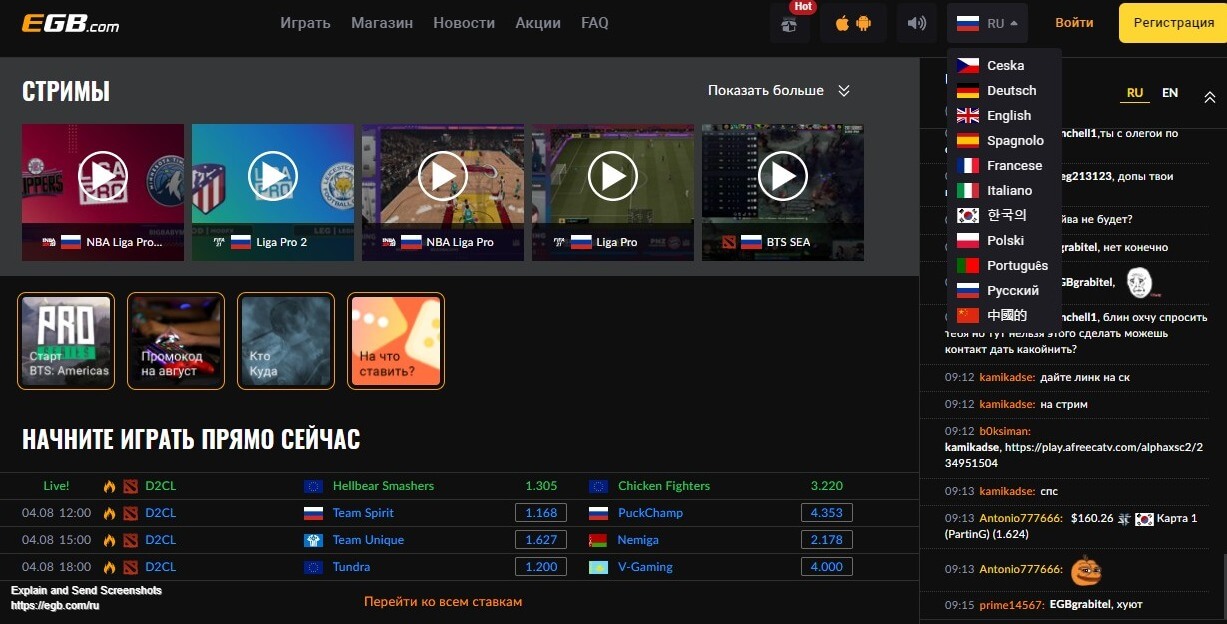Play the BTS SEA stream
This screenshot has width=1227, height=624.
coord(783,176)
